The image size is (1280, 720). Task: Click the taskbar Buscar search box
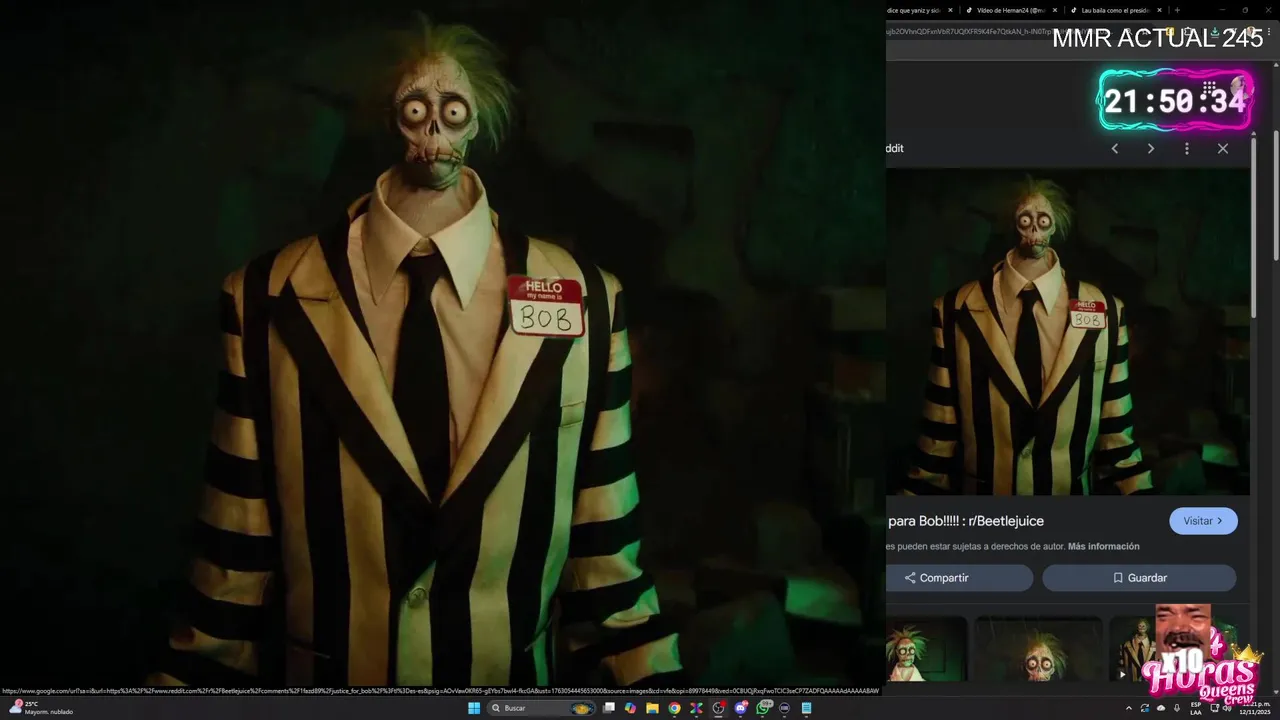tap(543, 708)
